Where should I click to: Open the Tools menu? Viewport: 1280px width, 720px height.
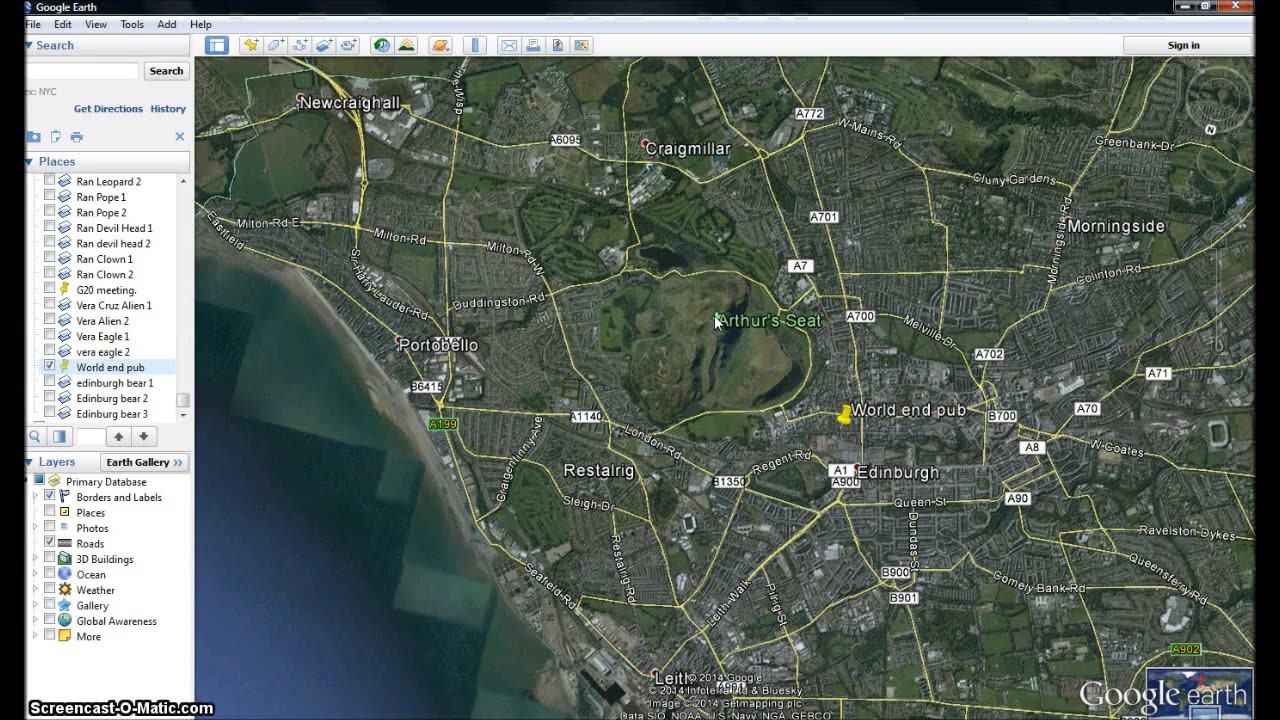(x=132, y=24)
